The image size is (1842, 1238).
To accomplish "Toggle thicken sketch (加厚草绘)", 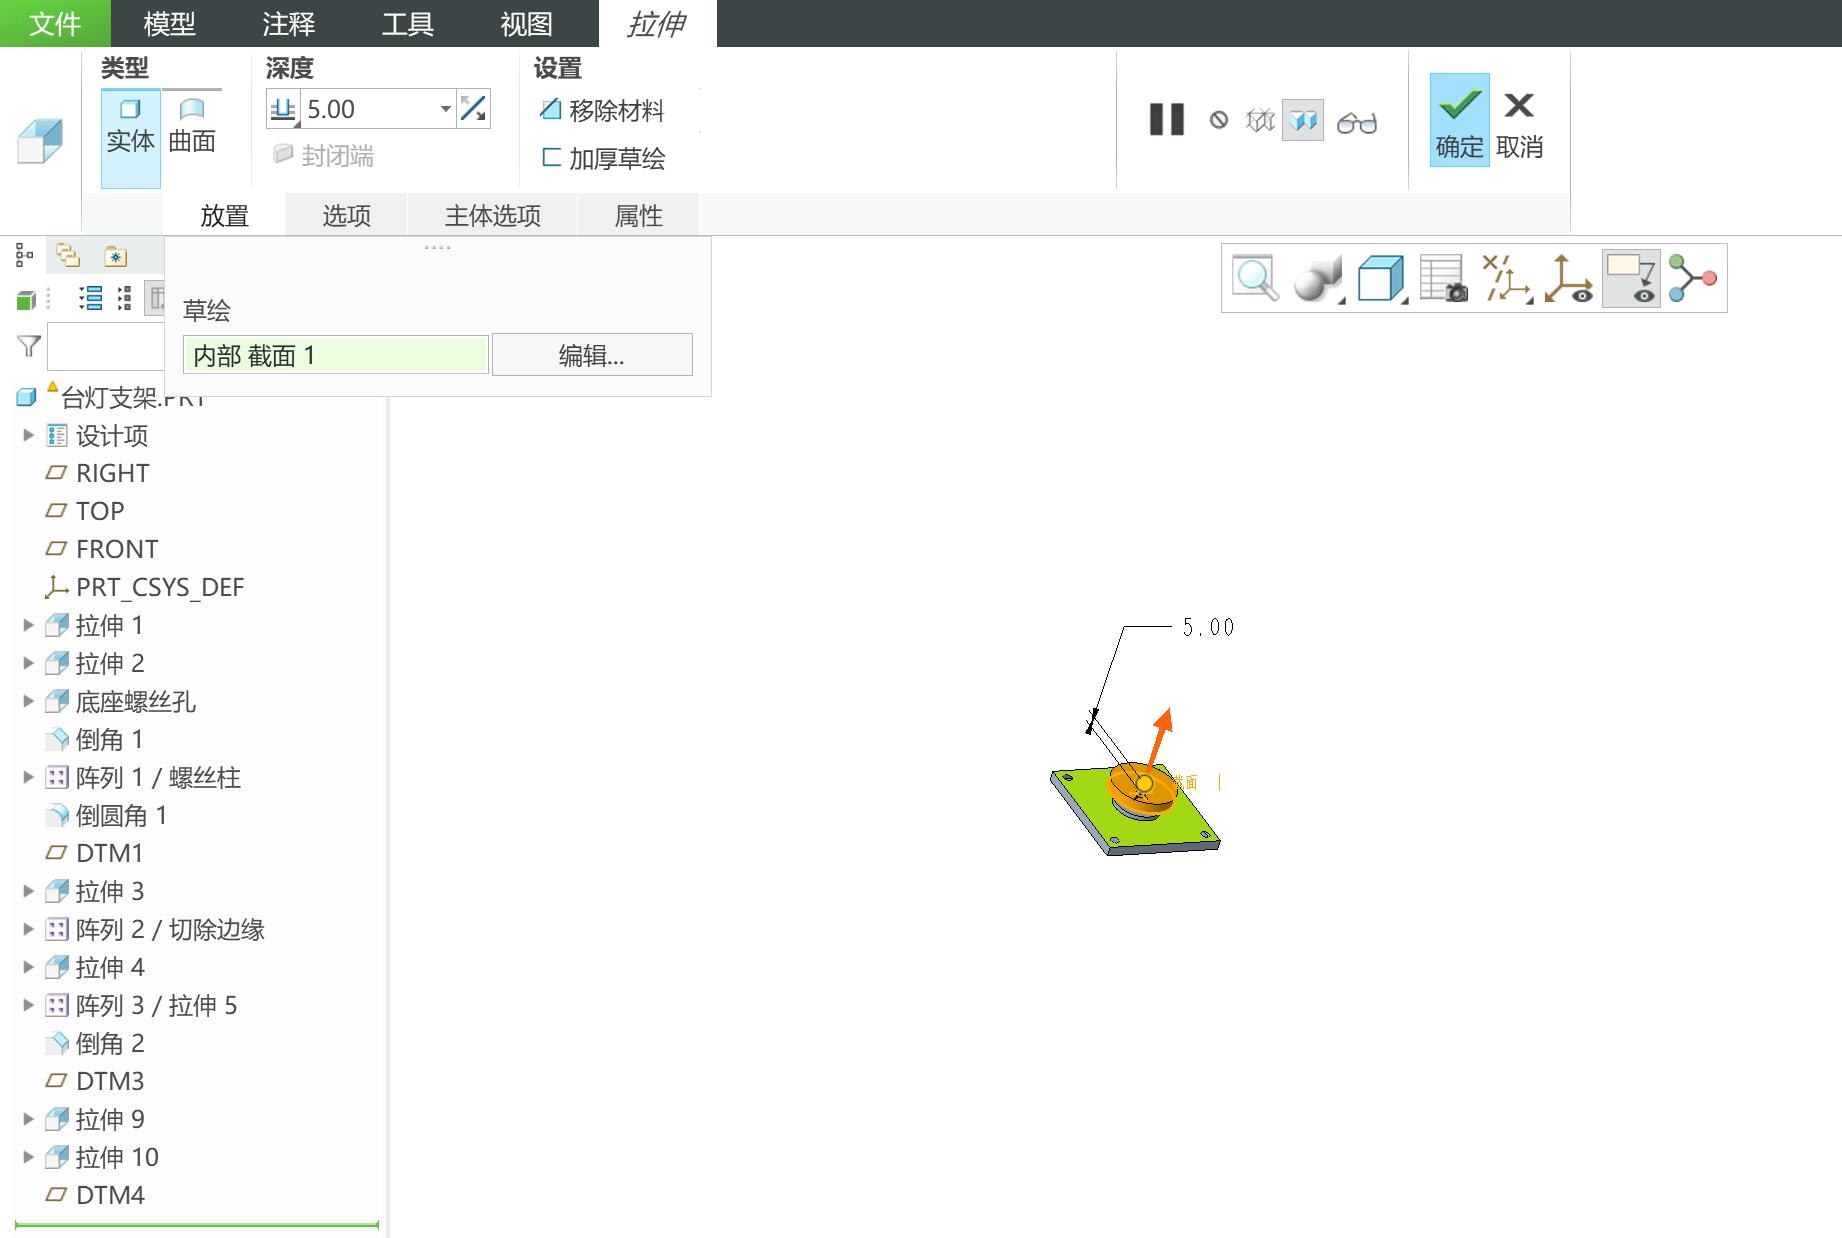I will click(x=603, y=158).
